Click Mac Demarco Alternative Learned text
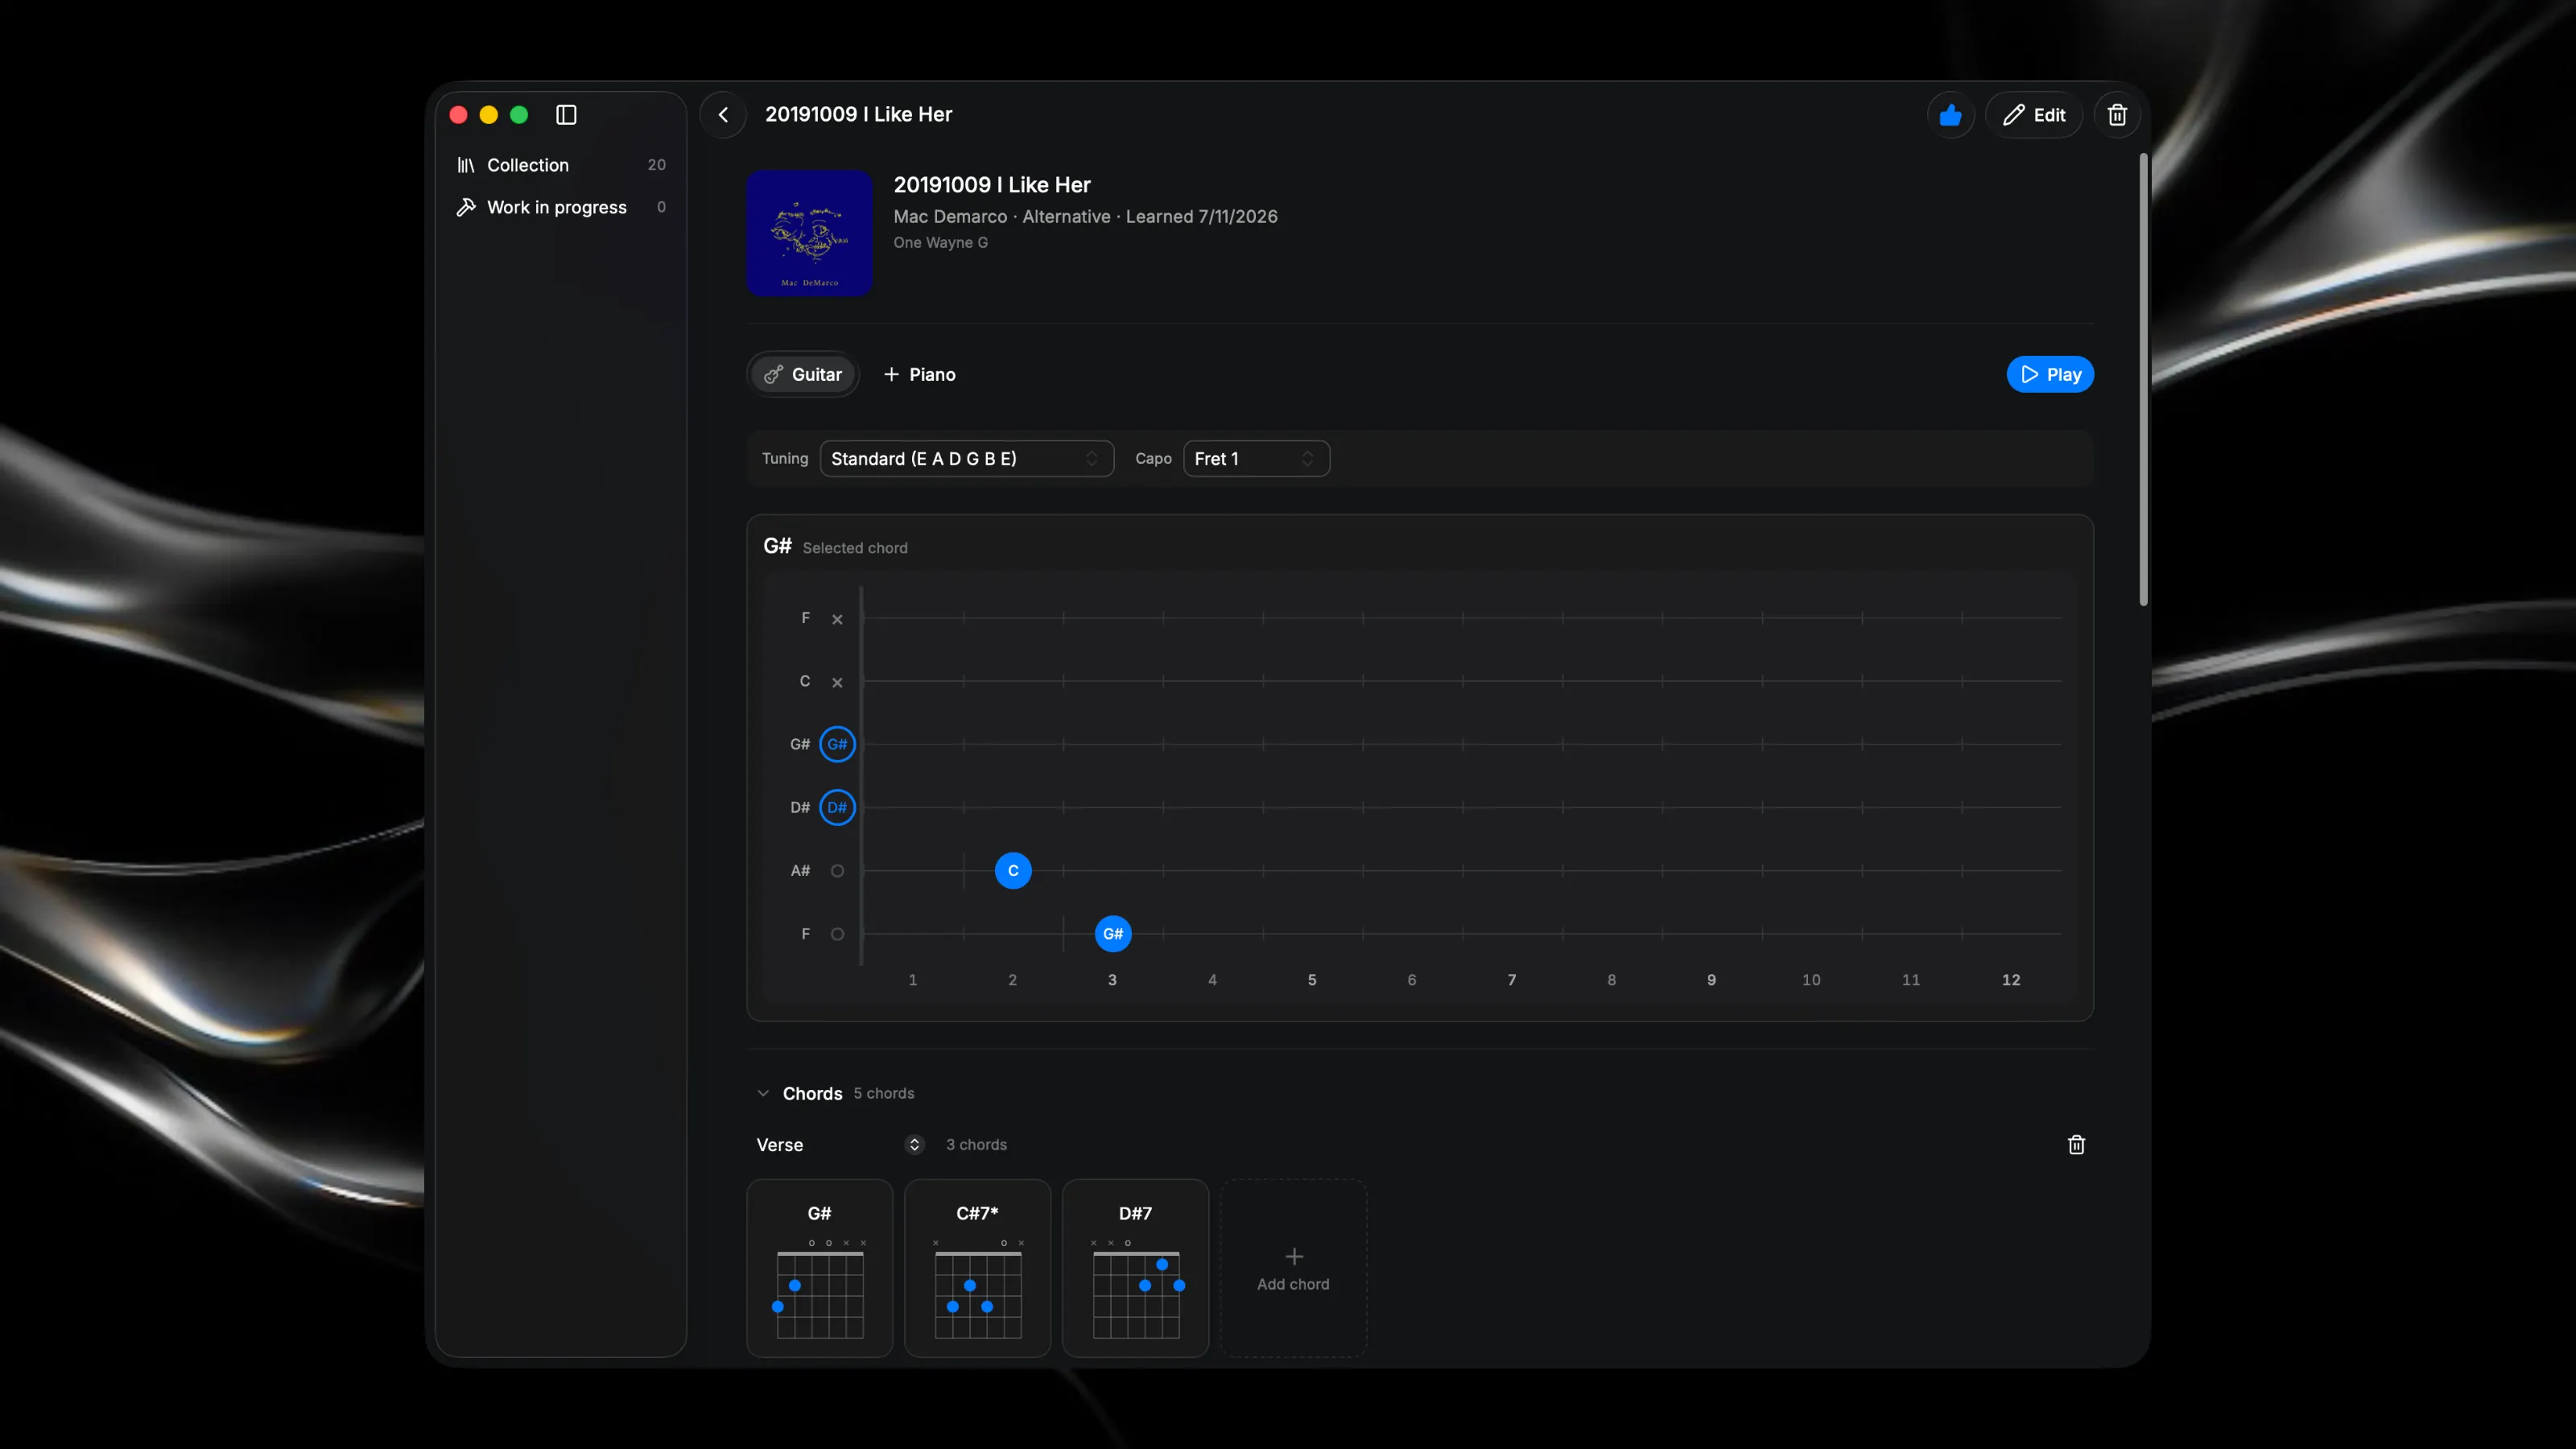The width and height of the screenshot is (2576, 1449). coord(1085,217)
